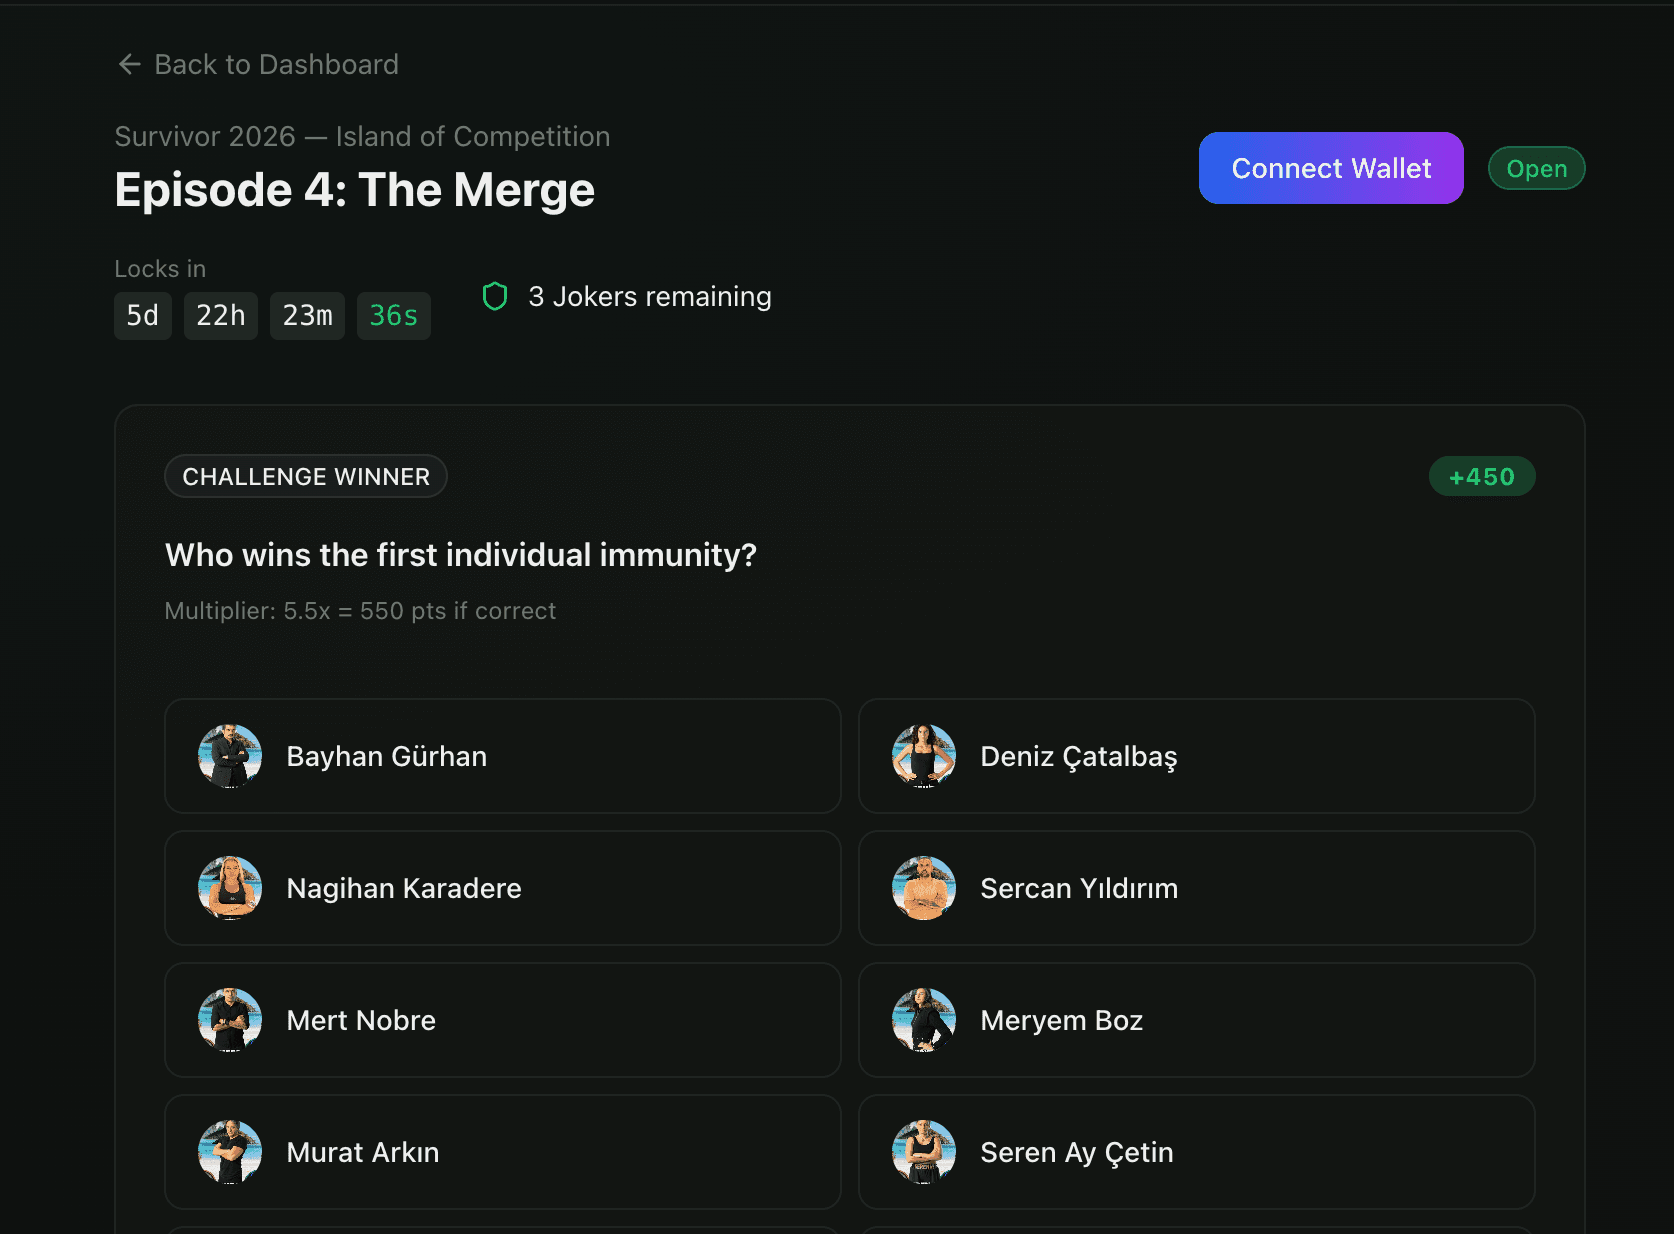This screenshot has width=1674, height=1234.
Task: Click the back arrow icon
Action: point(129,65)
